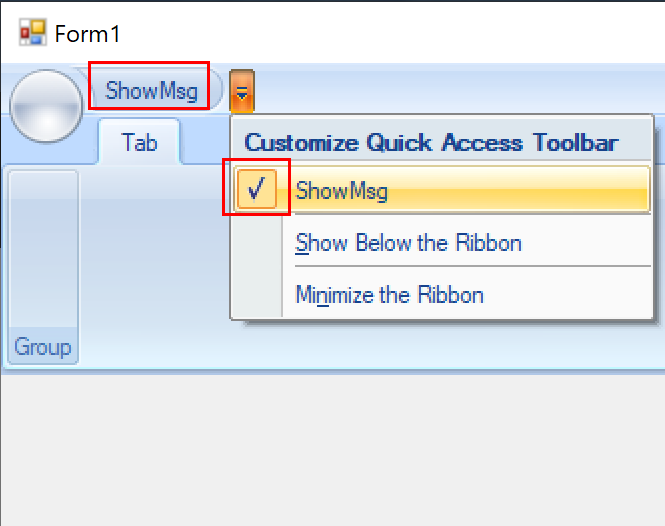Open the round ribbon orb button
Viewport: 665px width, 526px height.
click(46, 106)
